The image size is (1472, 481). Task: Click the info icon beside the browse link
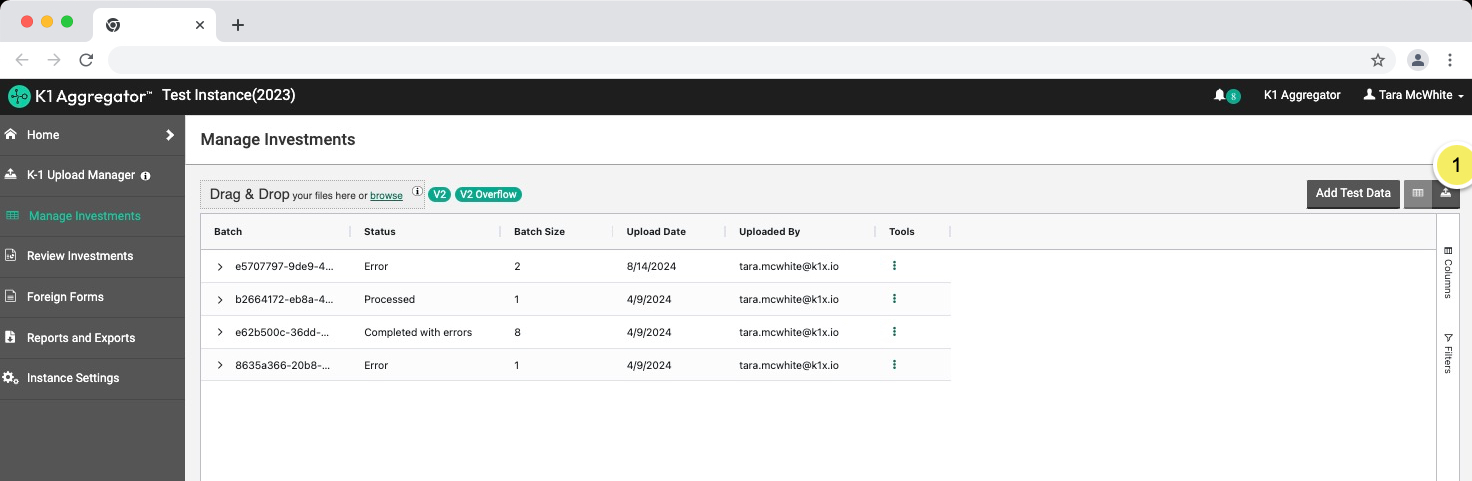[417, 191]
